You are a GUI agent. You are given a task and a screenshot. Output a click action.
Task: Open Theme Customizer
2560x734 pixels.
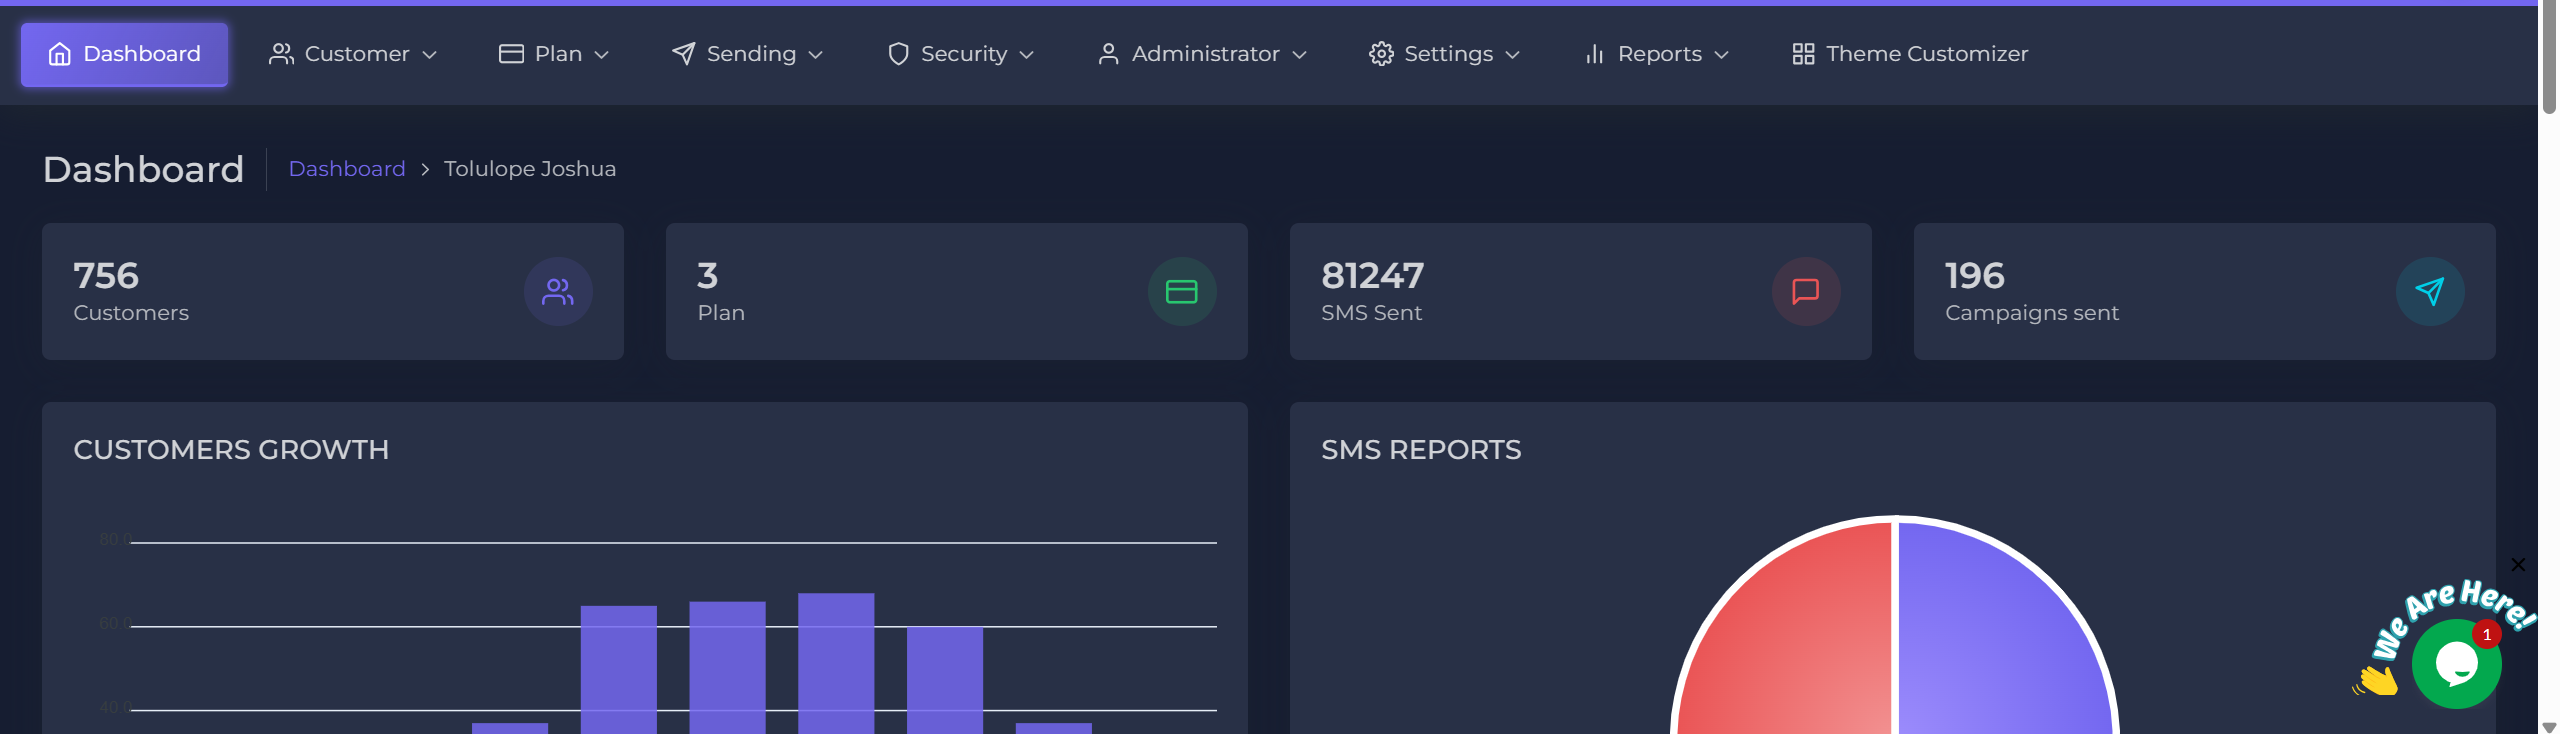point(1926,54)
